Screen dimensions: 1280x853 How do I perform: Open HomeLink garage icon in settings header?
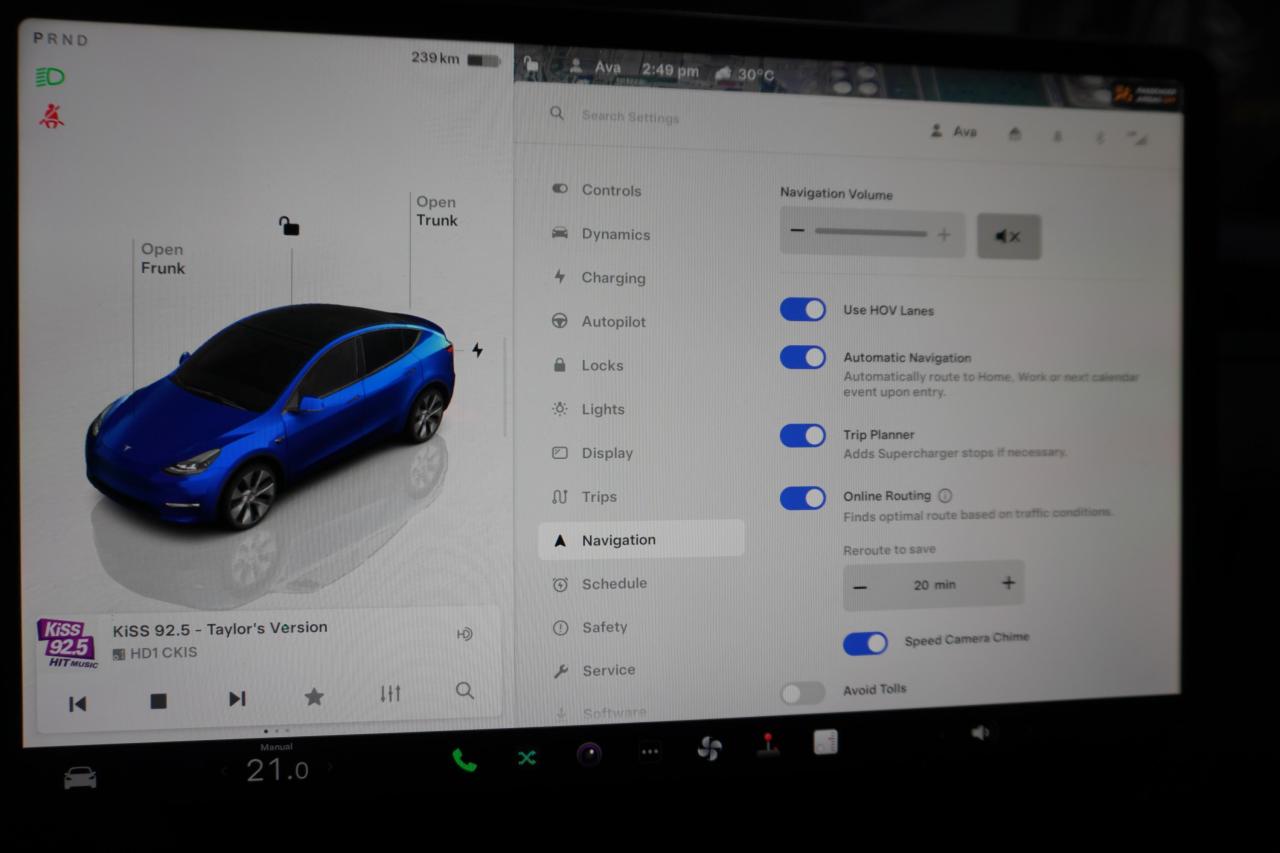(1015, 134)
